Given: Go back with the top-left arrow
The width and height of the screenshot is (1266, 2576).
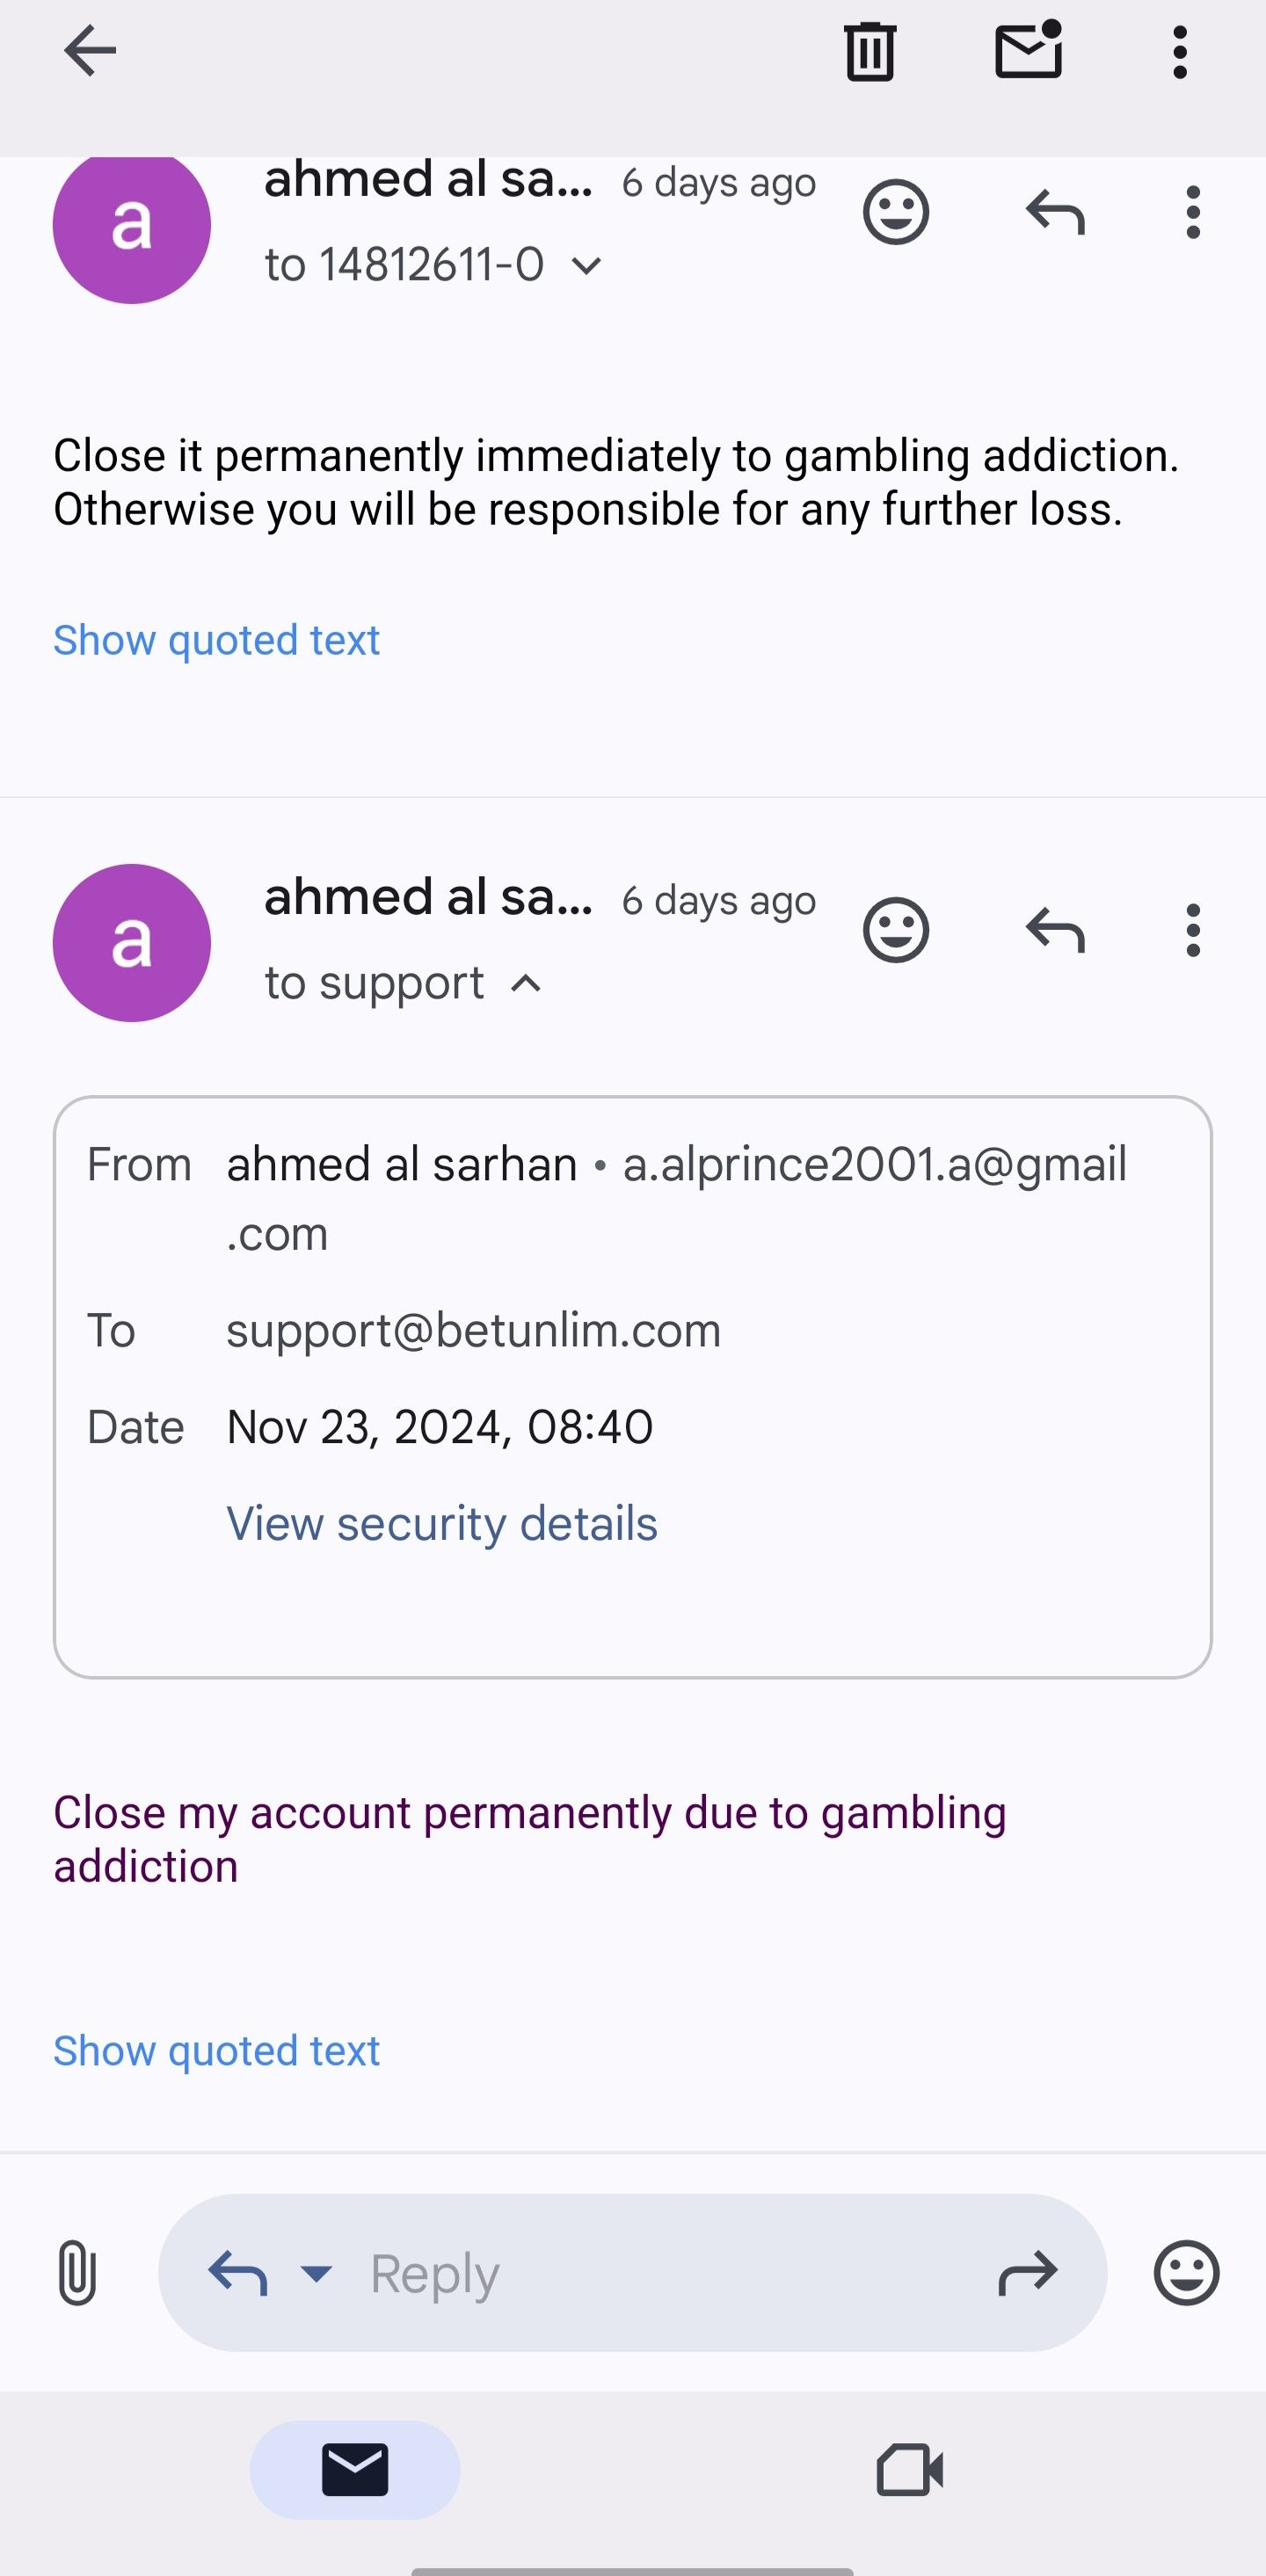Looking at the screenshot, I should [90, 51].
